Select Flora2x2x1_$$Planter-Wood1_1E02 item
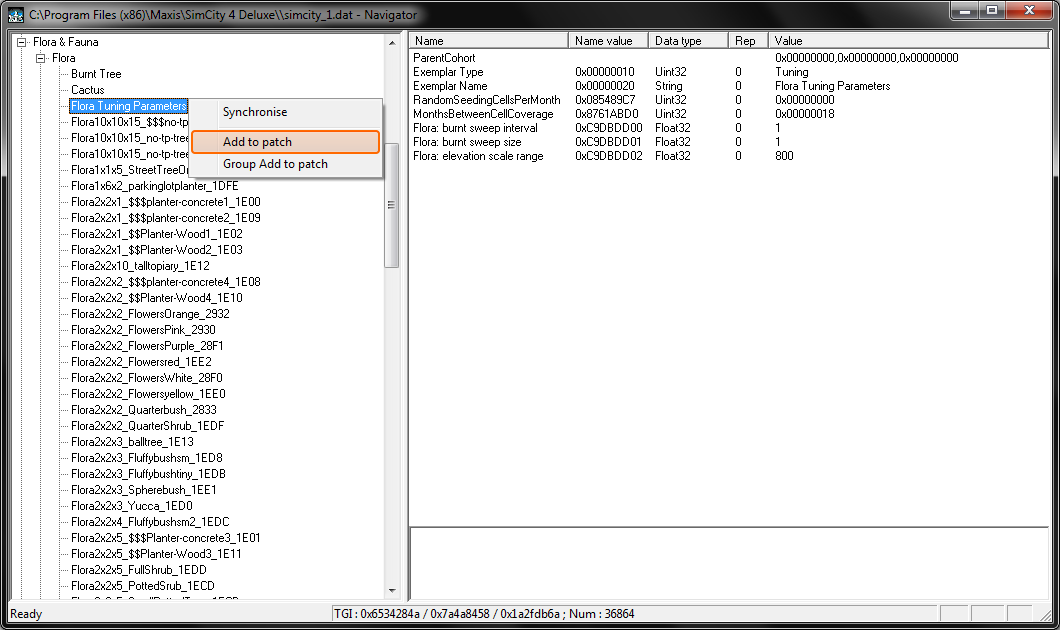1060x630 pixels. point(157,234)
